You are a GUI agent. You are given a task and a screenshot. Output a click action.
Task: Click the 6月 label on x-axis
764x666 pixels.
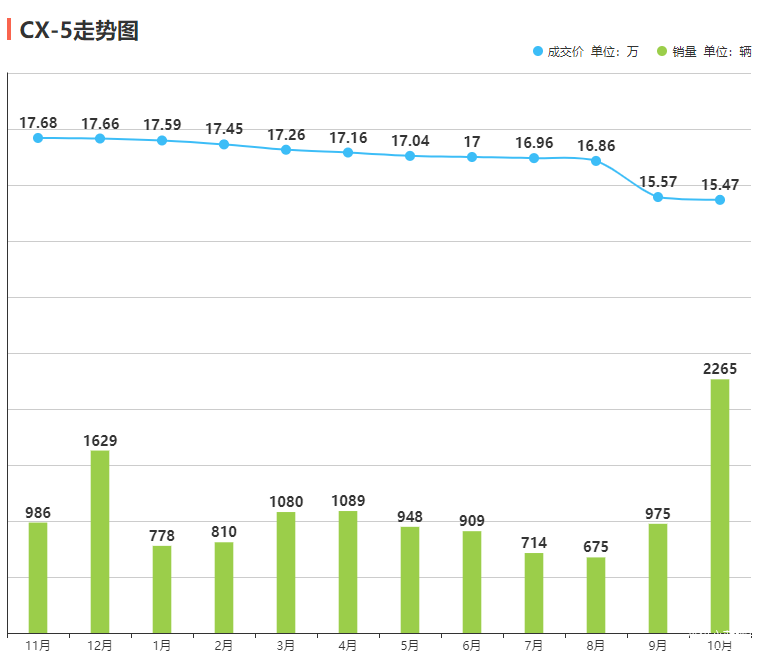472,646
